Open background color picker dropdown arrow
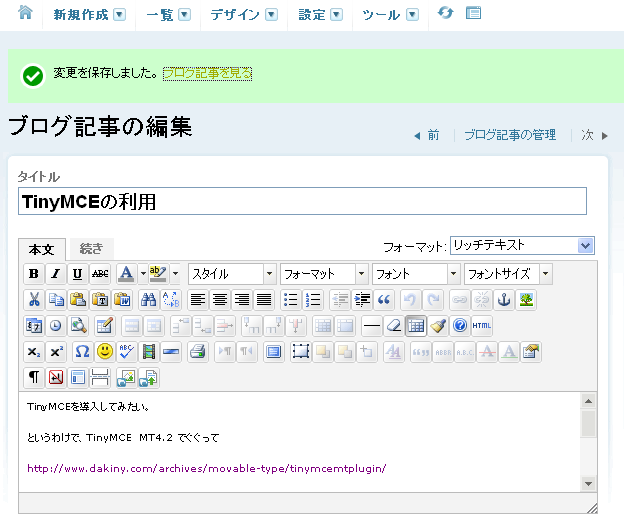The image size is (624, 523). (175, 274)
